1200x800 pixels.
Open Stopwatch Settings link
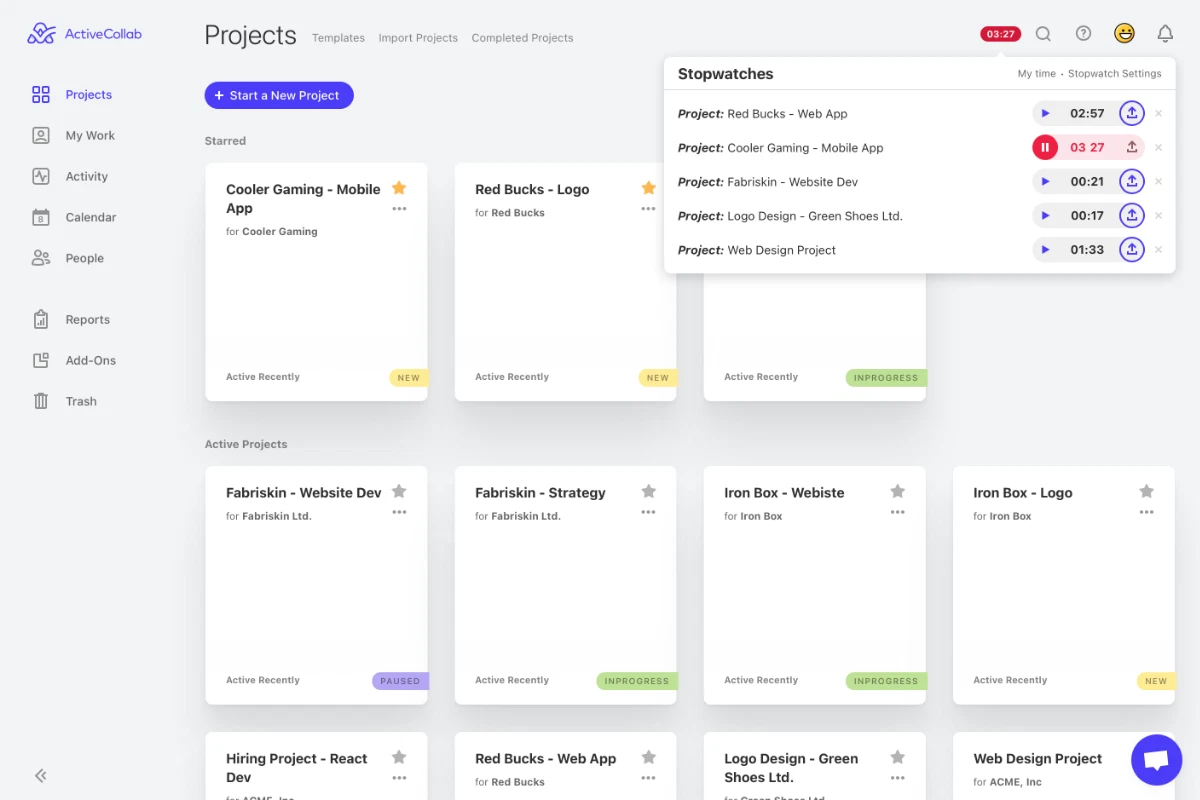pyautogui.click(x=1114, y=73)
